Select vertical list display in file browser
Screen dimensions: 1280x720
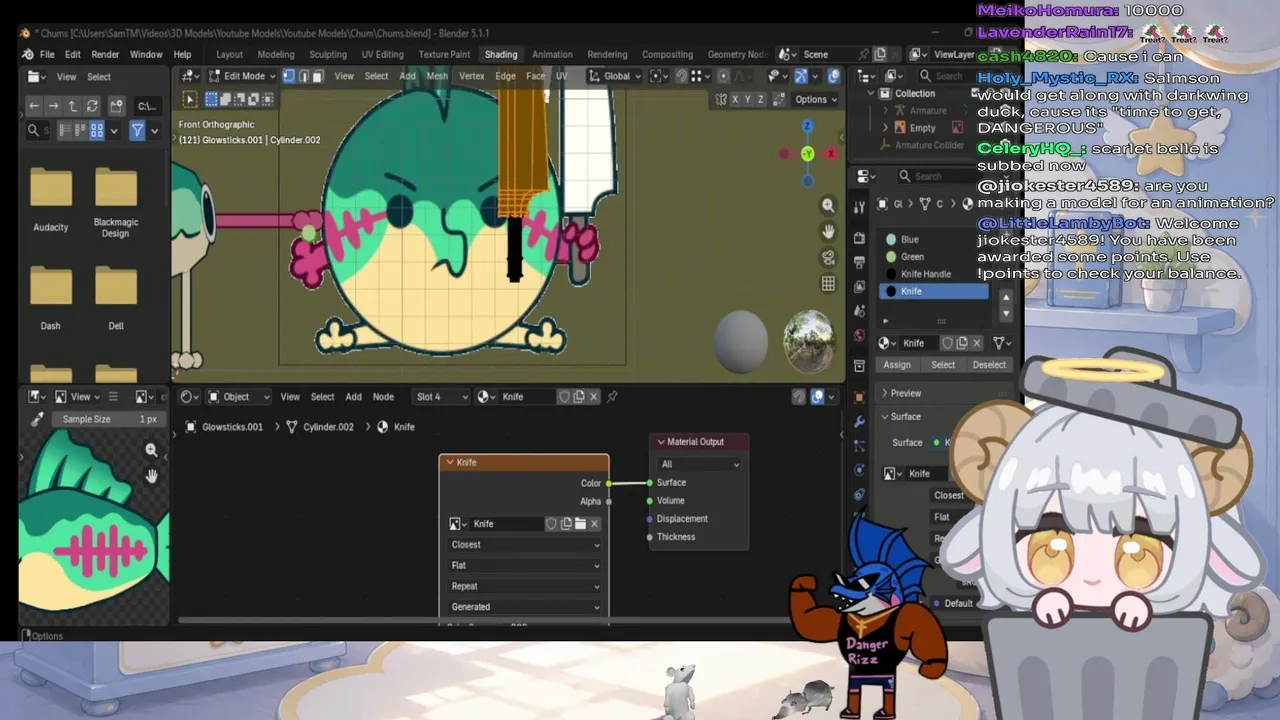pyautogui.click(x=65, y=130)
